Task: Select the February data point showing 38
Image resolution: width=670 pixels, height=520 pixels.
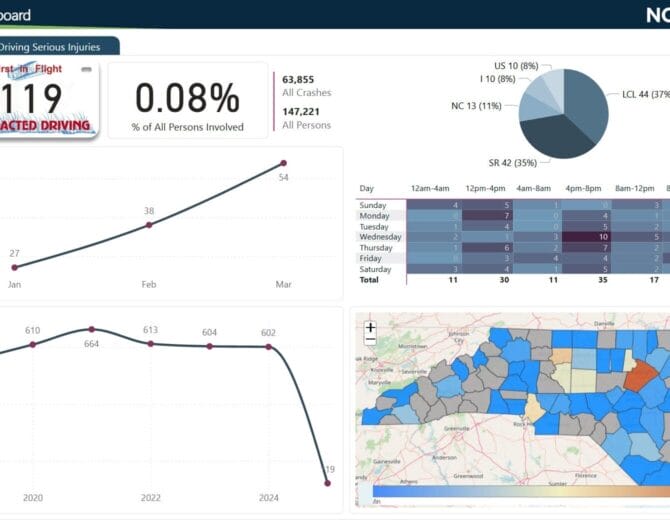Action: [x=149, y=225]
